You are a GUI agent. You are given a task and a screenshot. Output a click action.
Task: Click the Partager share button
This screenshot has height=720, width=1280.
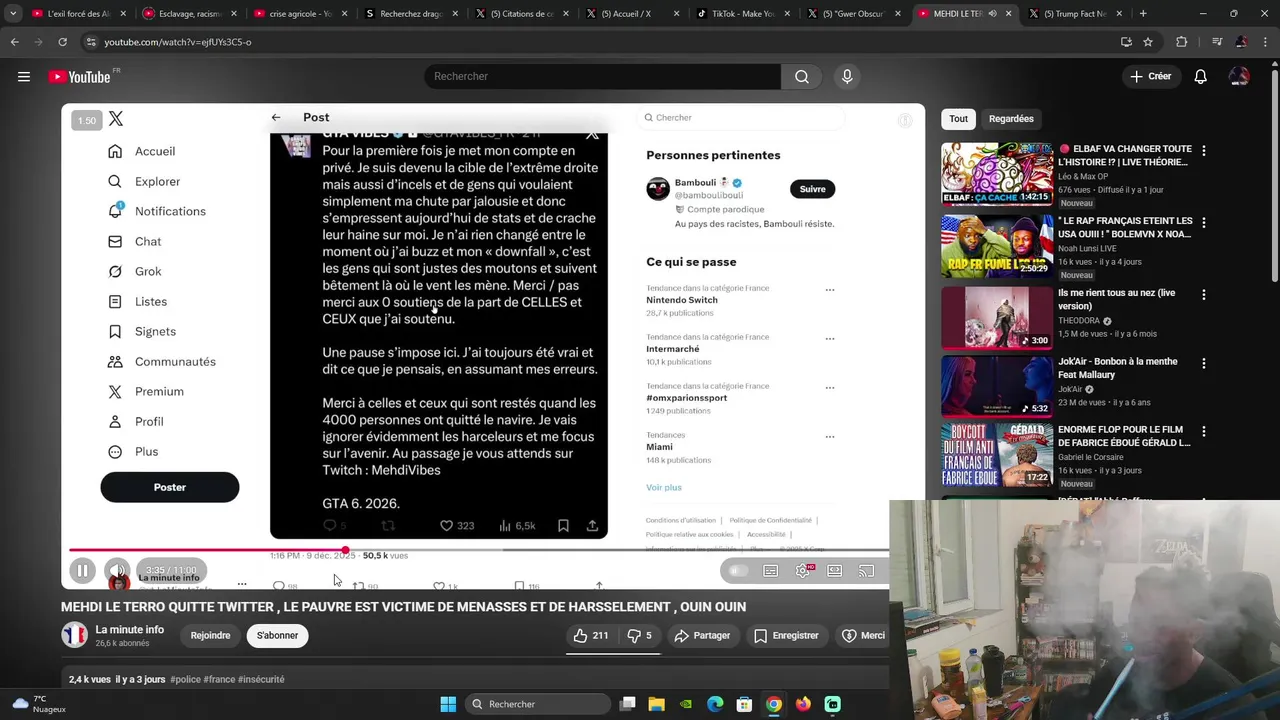pyautogui.click(x=702, y=635)
